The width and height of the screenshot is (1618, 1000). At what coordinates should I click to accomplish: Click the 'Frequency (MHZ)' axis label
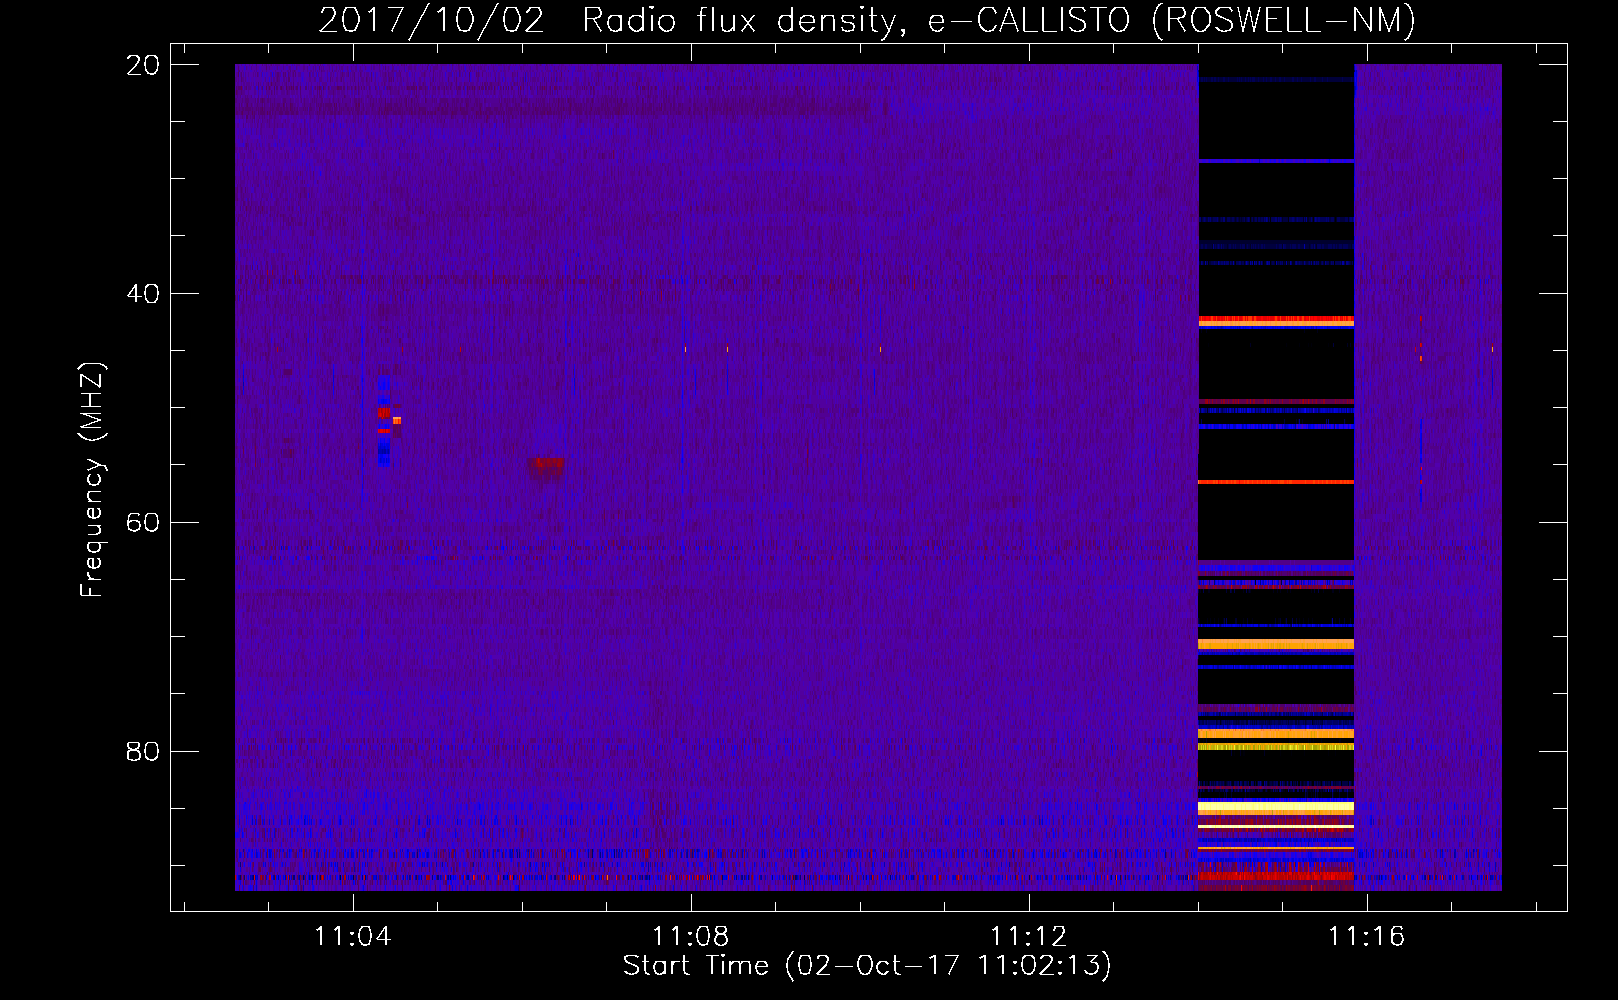[92, 479]
